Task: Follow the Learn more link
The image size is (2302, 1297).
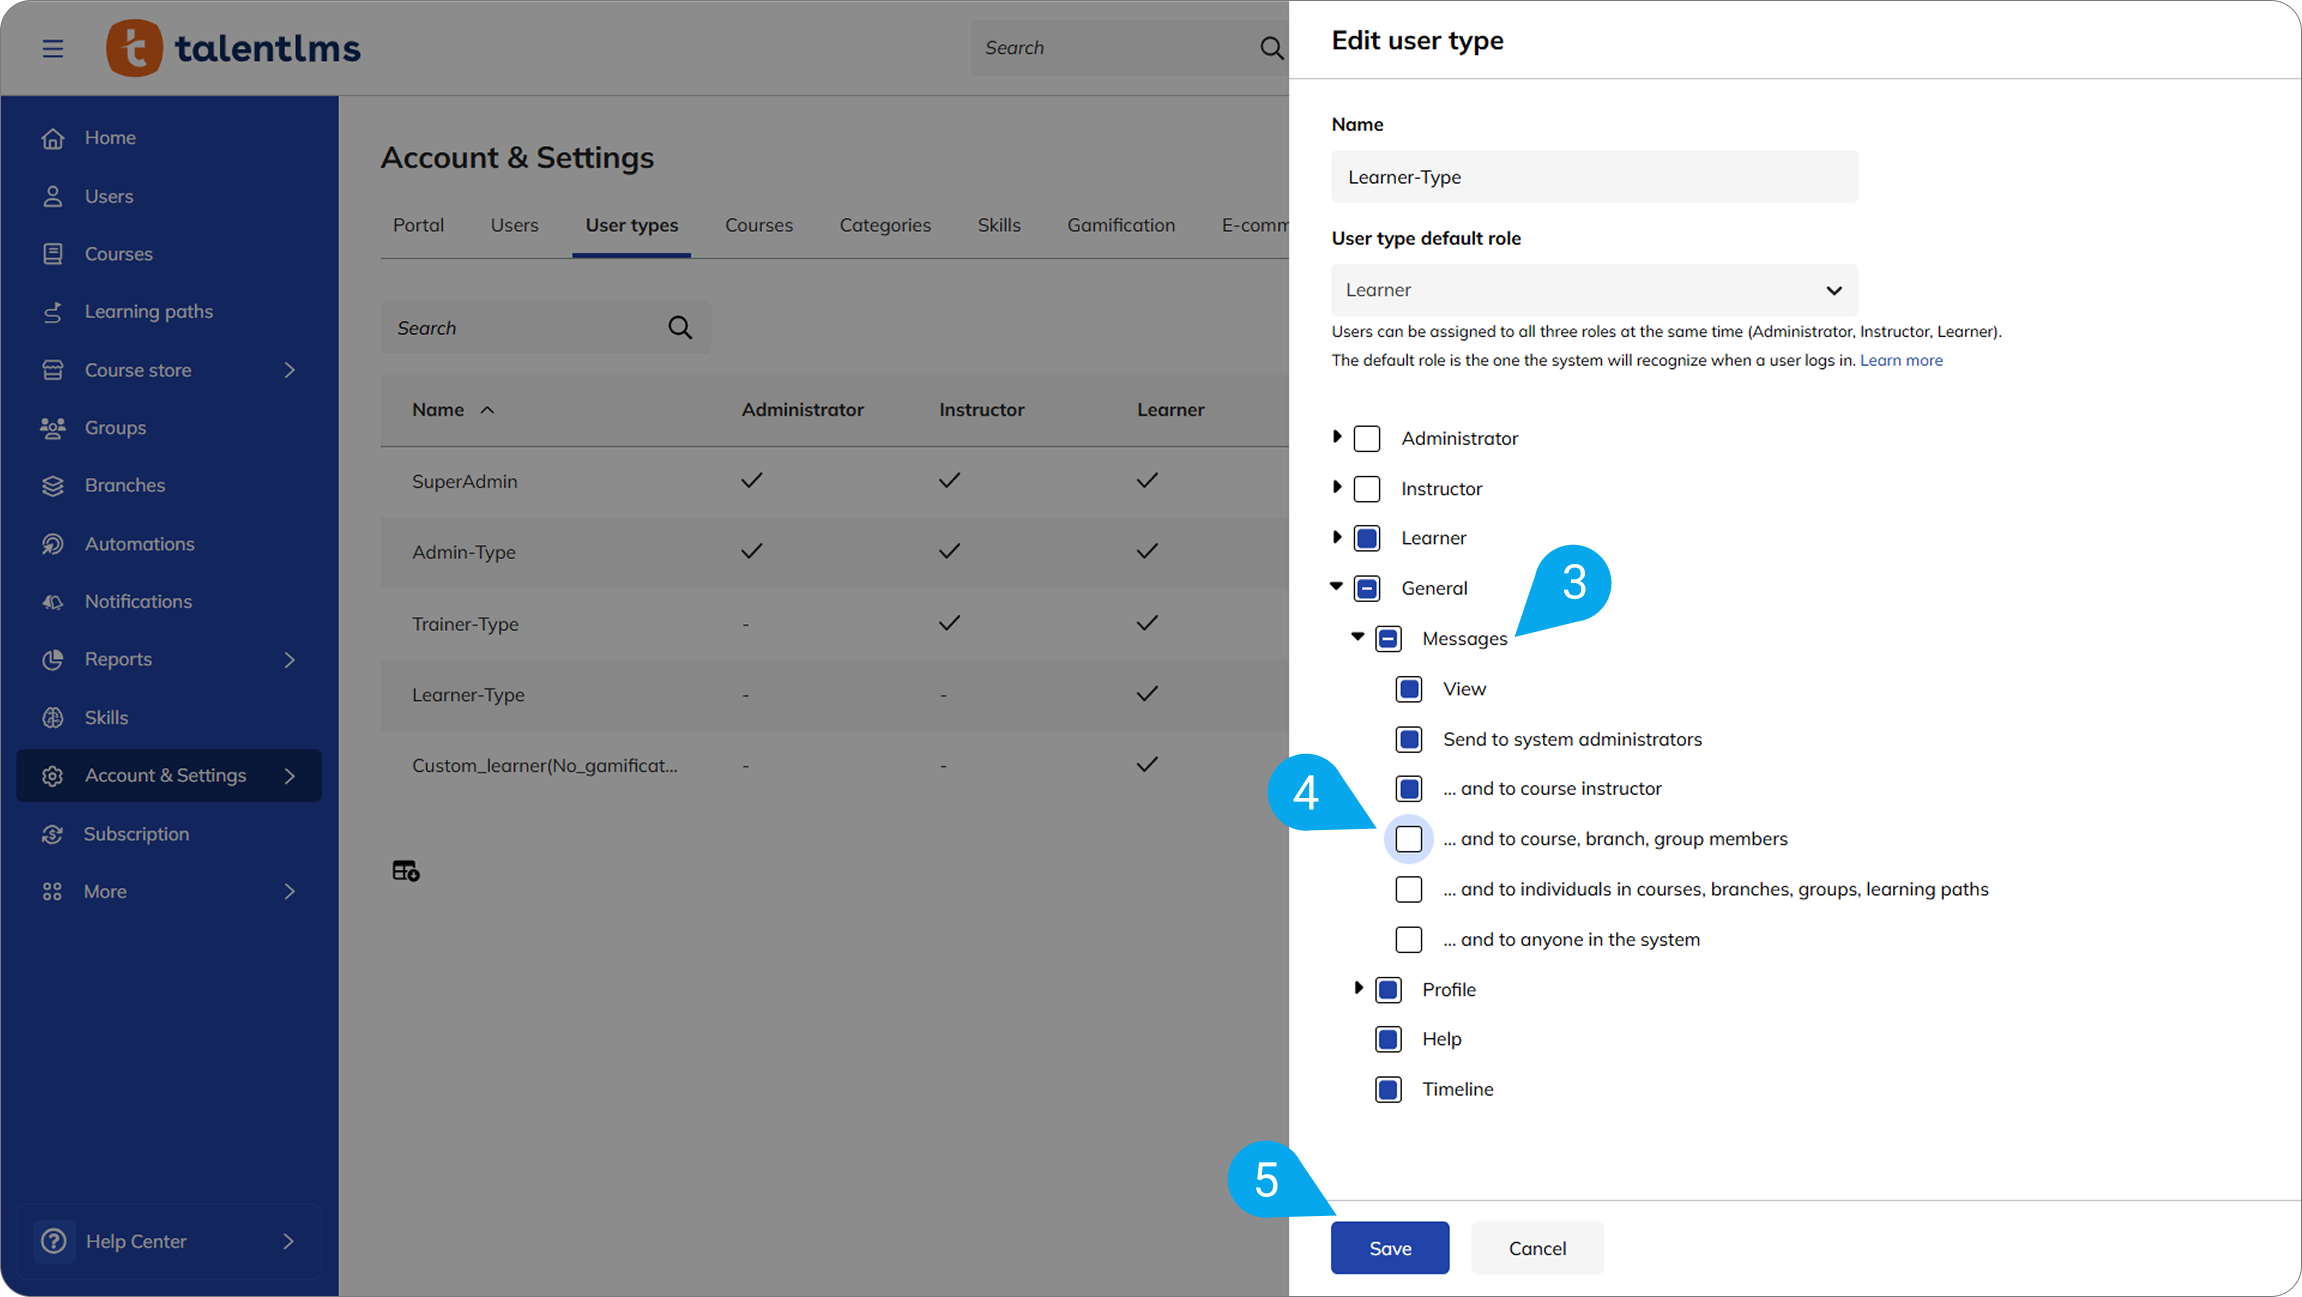Action: click(1900, 360)
